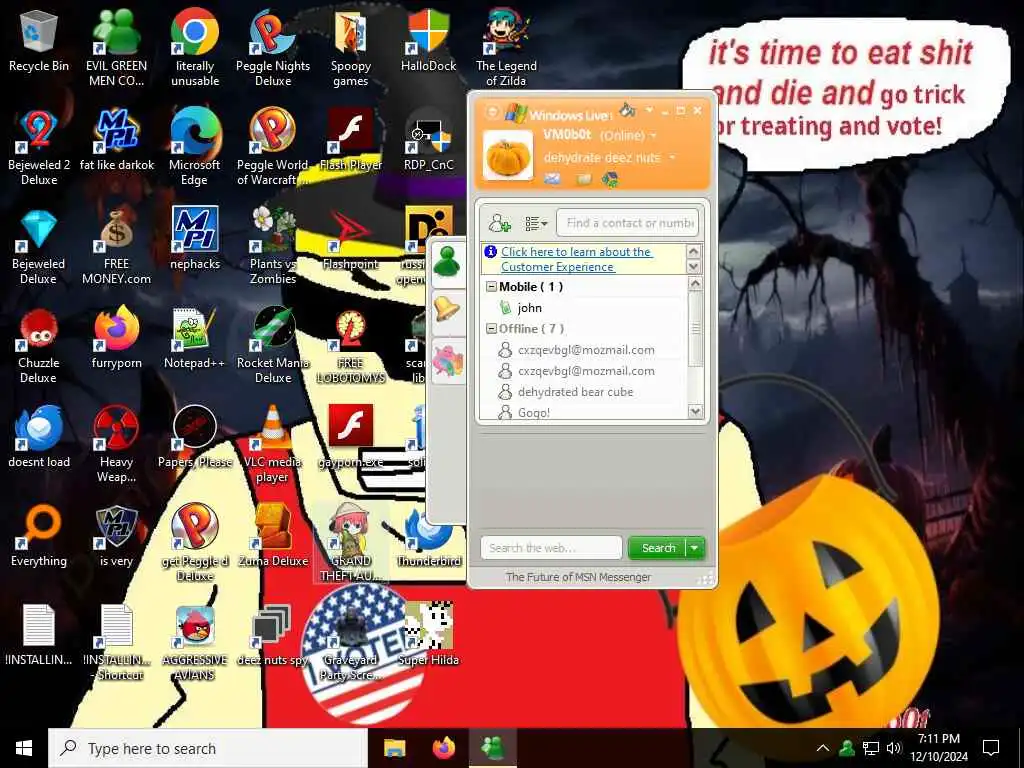Screen dimensions: 1024x768
Task: Click the VM0b0t display name
Action: click(566, 135)
